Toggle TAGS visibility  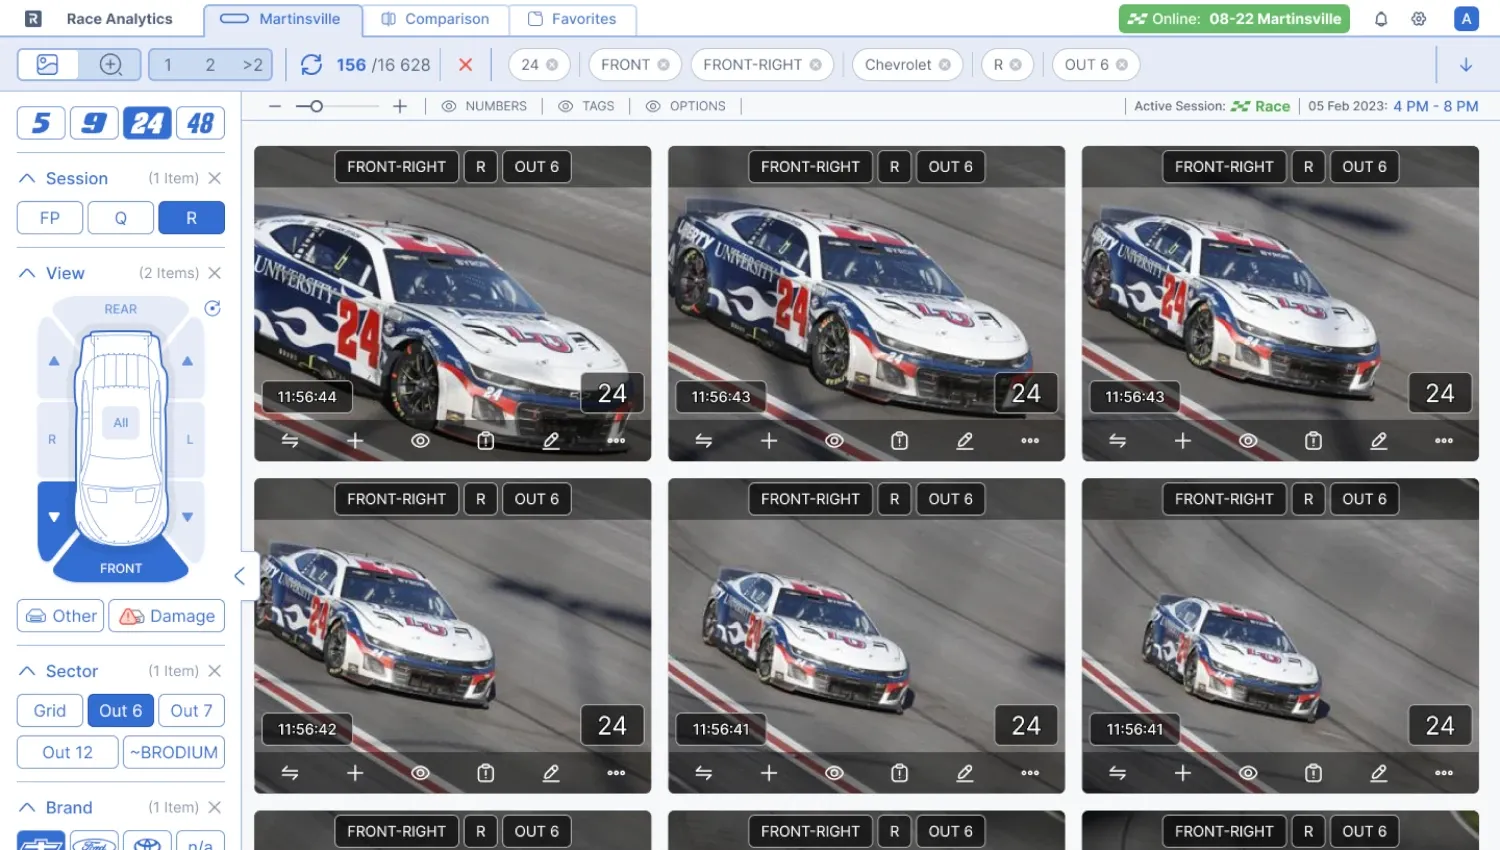[586, 106]
